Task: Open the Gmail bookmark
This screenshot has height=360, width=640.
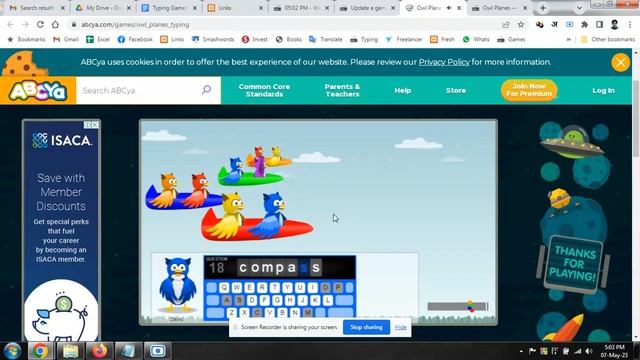Action: [66, 39]
